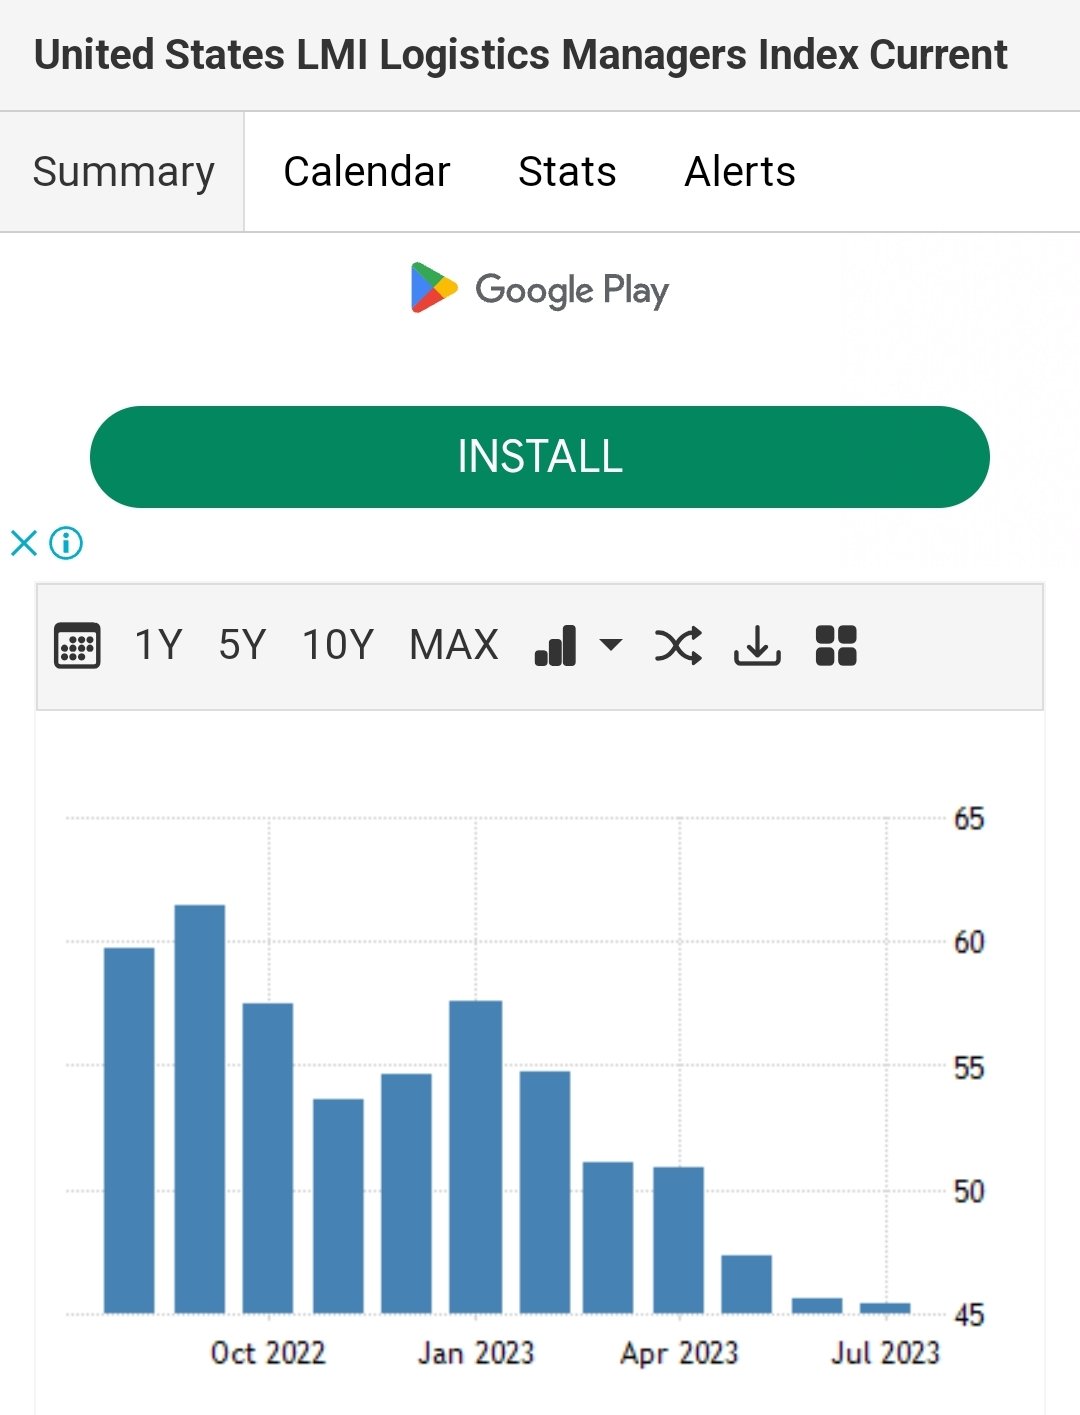Viewport: 1080px width, 1415px height.
Task: Set chart range to MAX
Action: pyautogui.click(x=454, y=646)
